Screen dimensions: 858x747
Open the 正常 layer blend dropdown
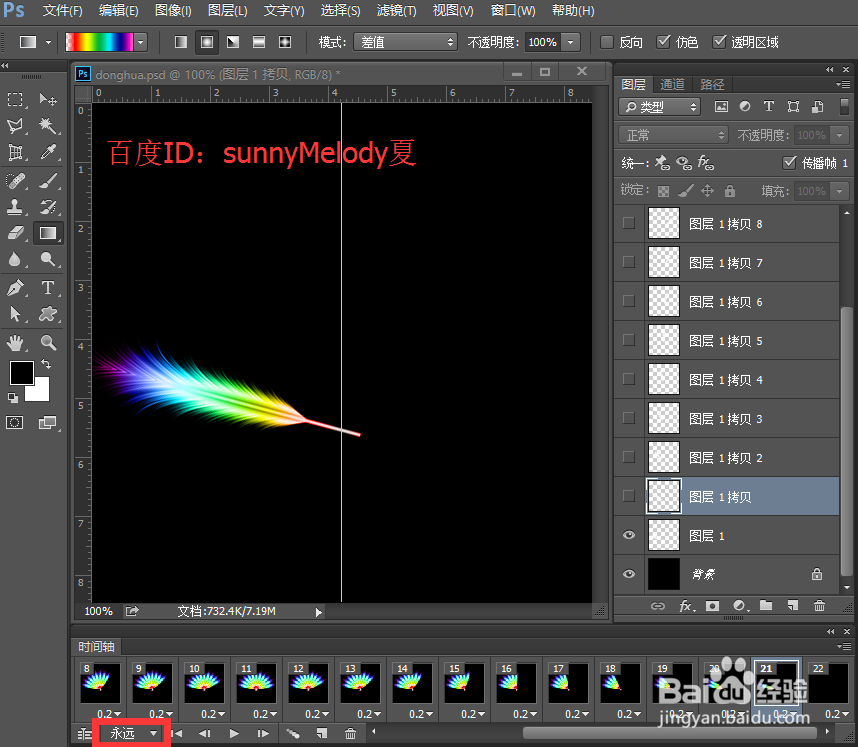tap(674, 135)
